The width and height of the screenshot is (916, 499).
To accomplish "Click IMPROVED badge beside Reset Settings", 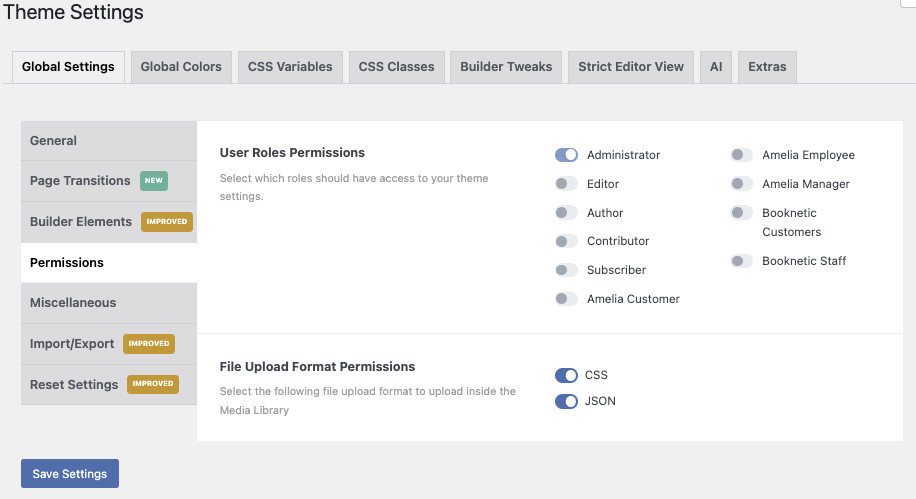I will (152, 384).
